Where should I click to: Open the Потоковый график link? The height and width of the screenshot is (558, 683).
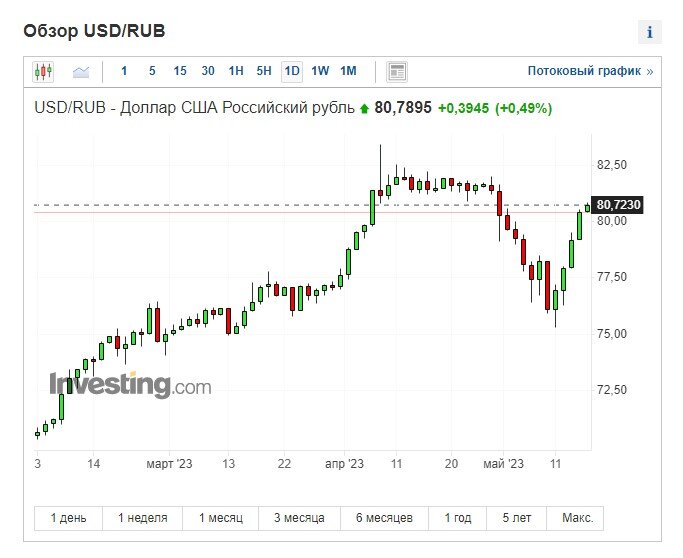(x=590, y=71)
